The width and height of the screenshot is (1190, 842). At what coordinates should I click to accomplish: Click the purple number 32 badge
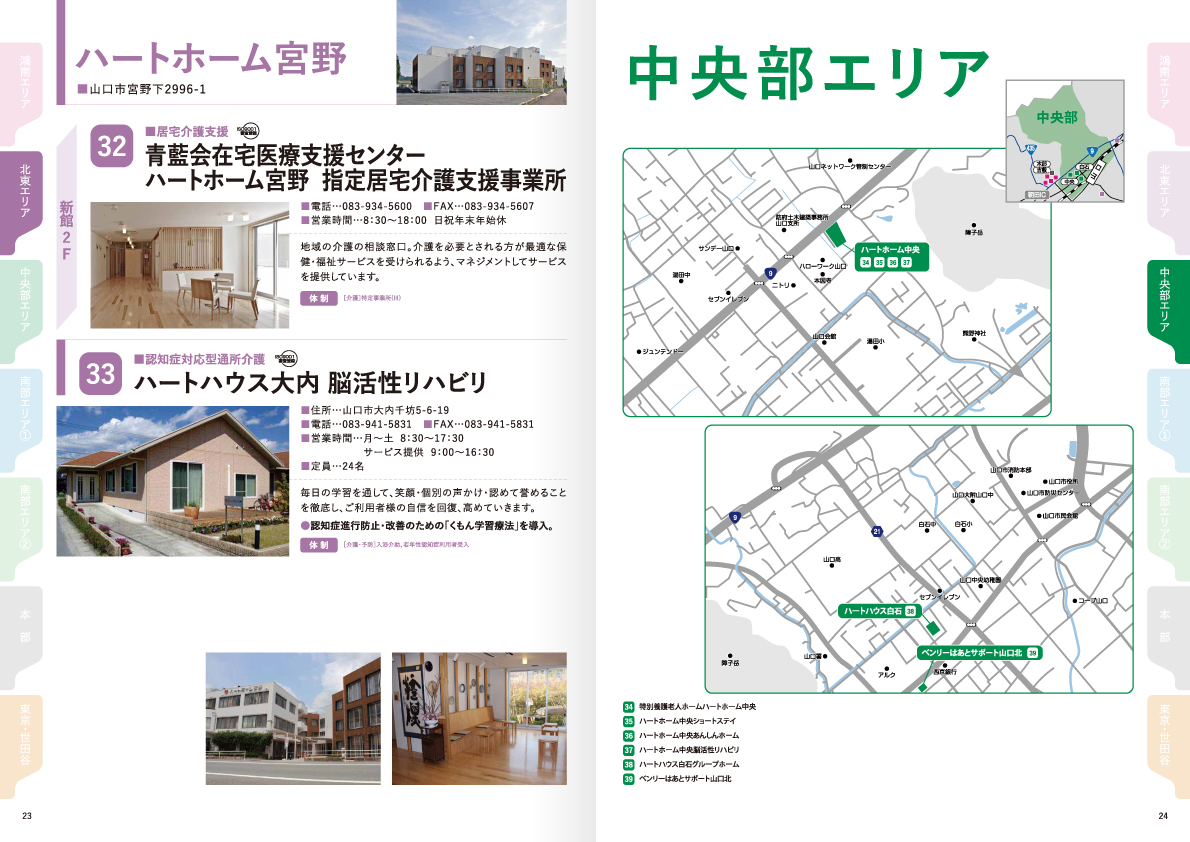coord(112,147)
